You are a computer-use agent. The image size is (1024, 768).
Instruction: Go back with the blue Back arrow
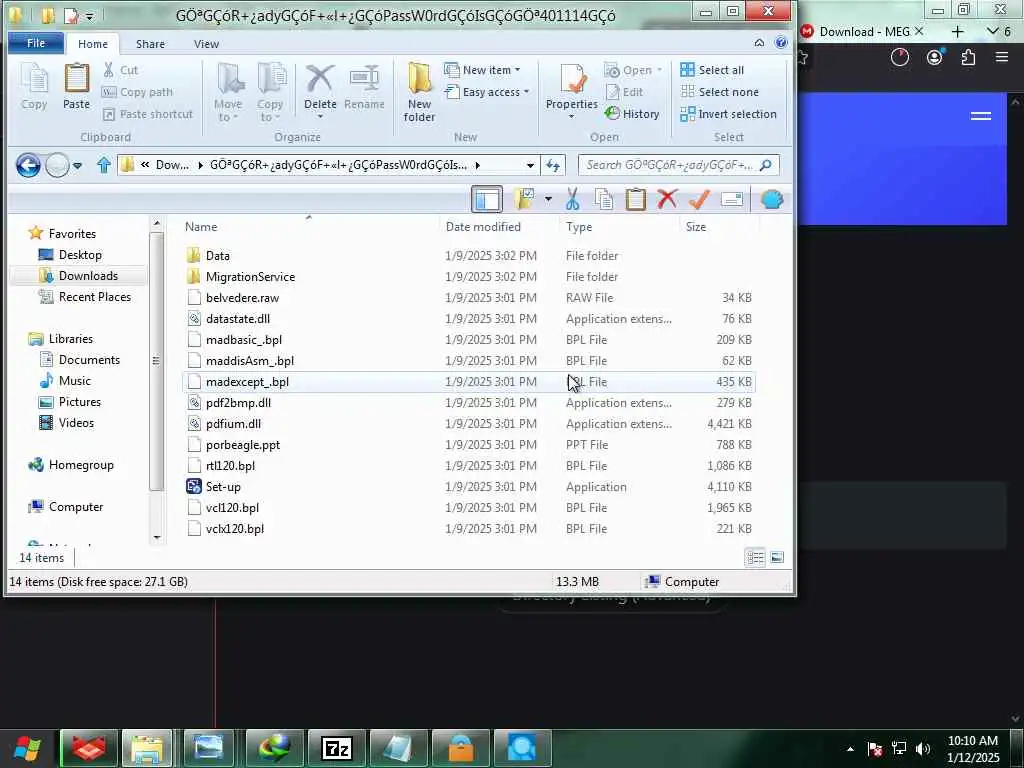(x=28, y=165)
